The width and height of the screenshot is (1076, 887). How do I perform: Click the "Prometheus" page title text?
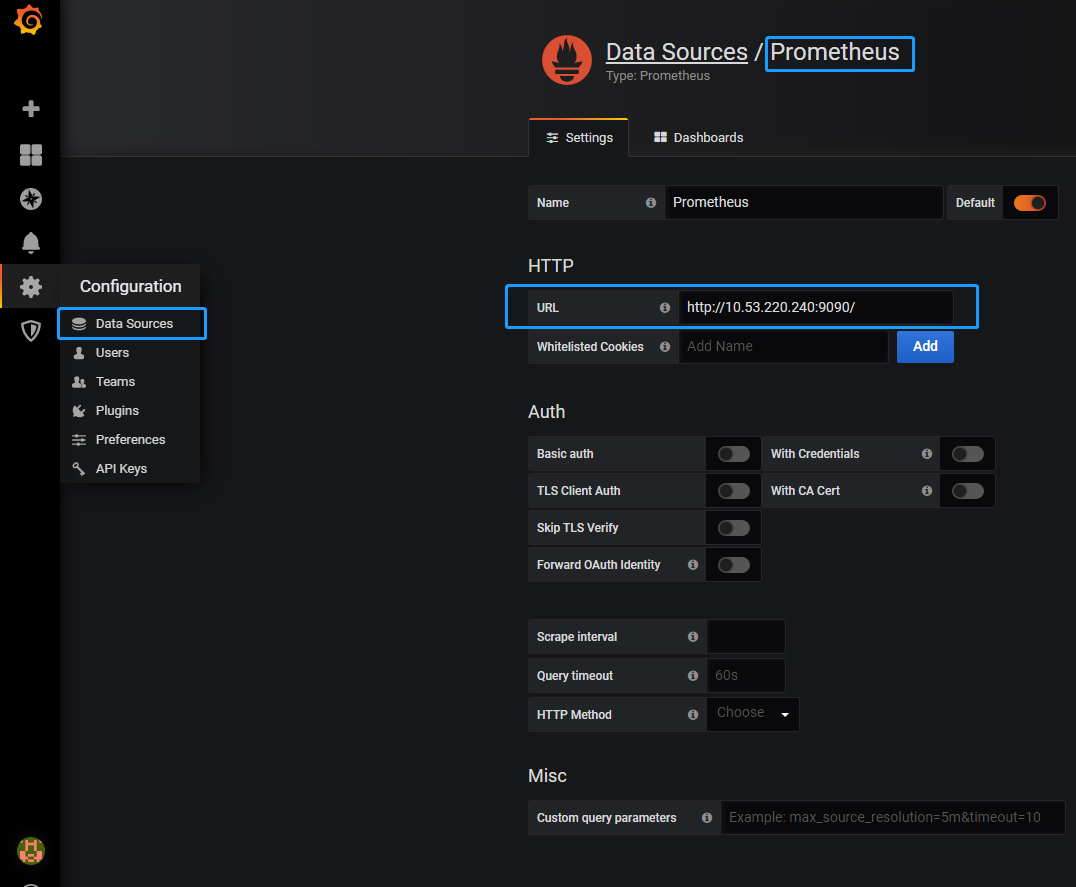[834, 52]
